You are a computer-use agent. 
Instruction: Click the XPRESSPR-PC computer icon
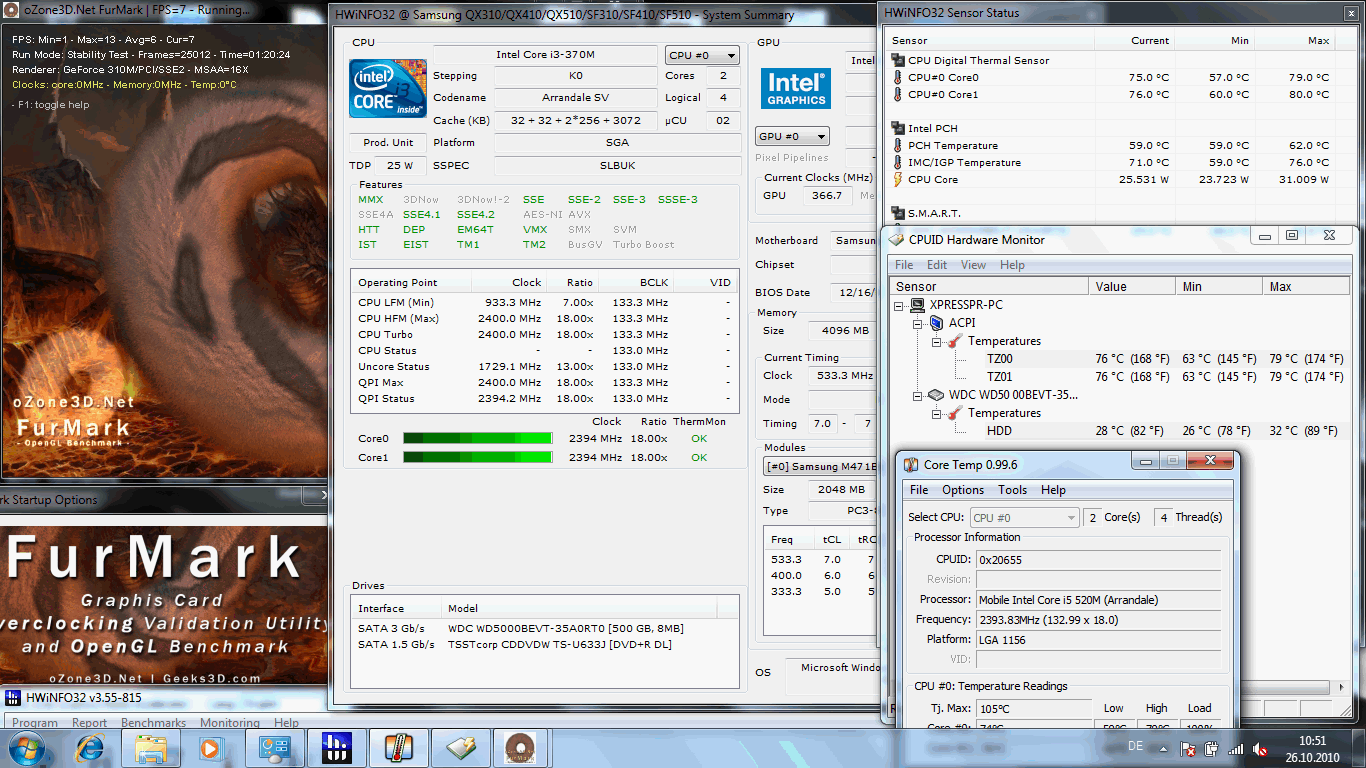click(919, 304)
